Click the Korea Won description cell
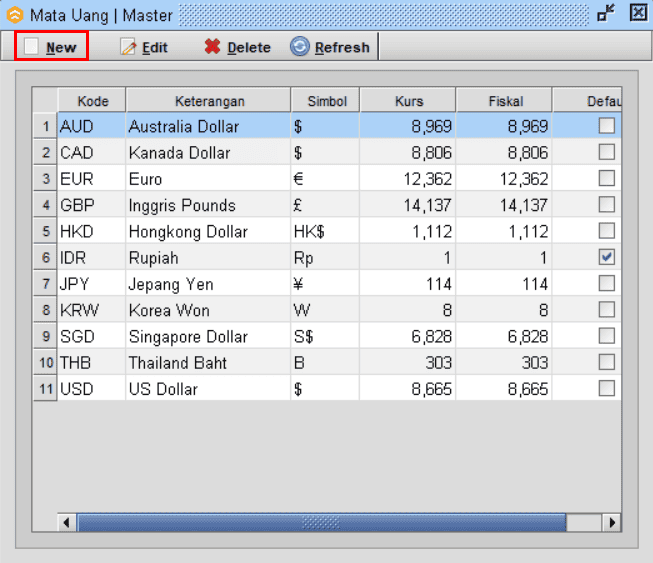The height and width of the screenshot is (563, 653). tap(208, 309)
